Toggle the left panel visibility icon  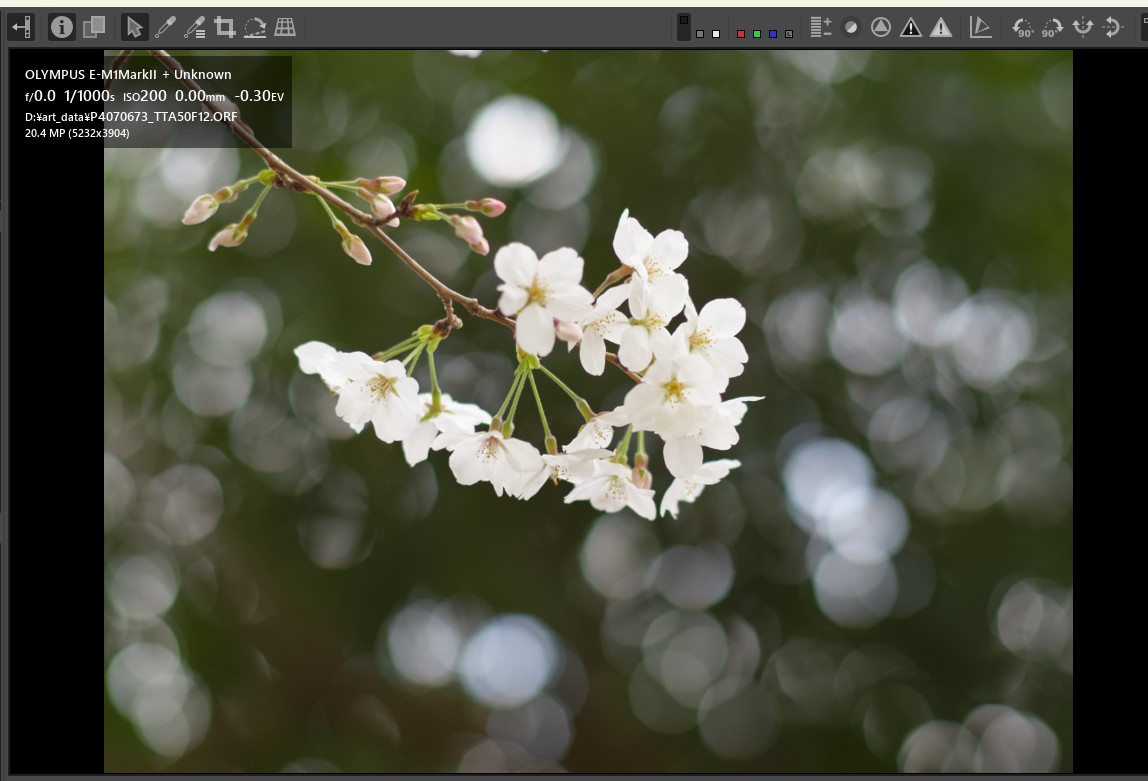pos(20,28)
